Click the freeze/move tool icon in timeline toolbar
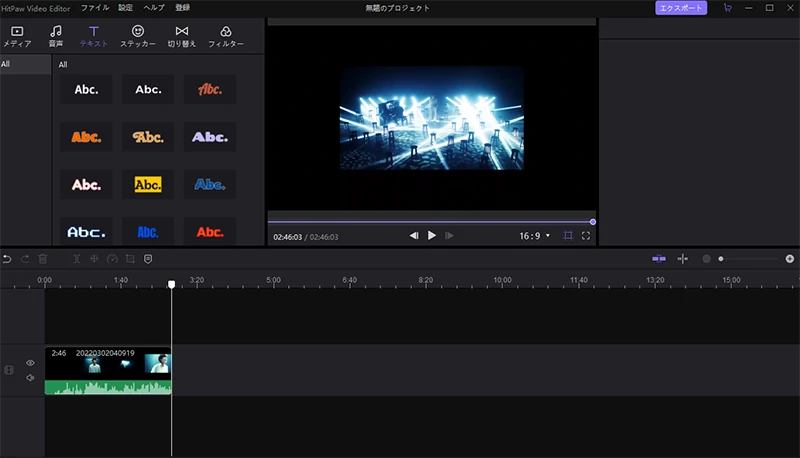The image size is (800, 458). point(94,259)
